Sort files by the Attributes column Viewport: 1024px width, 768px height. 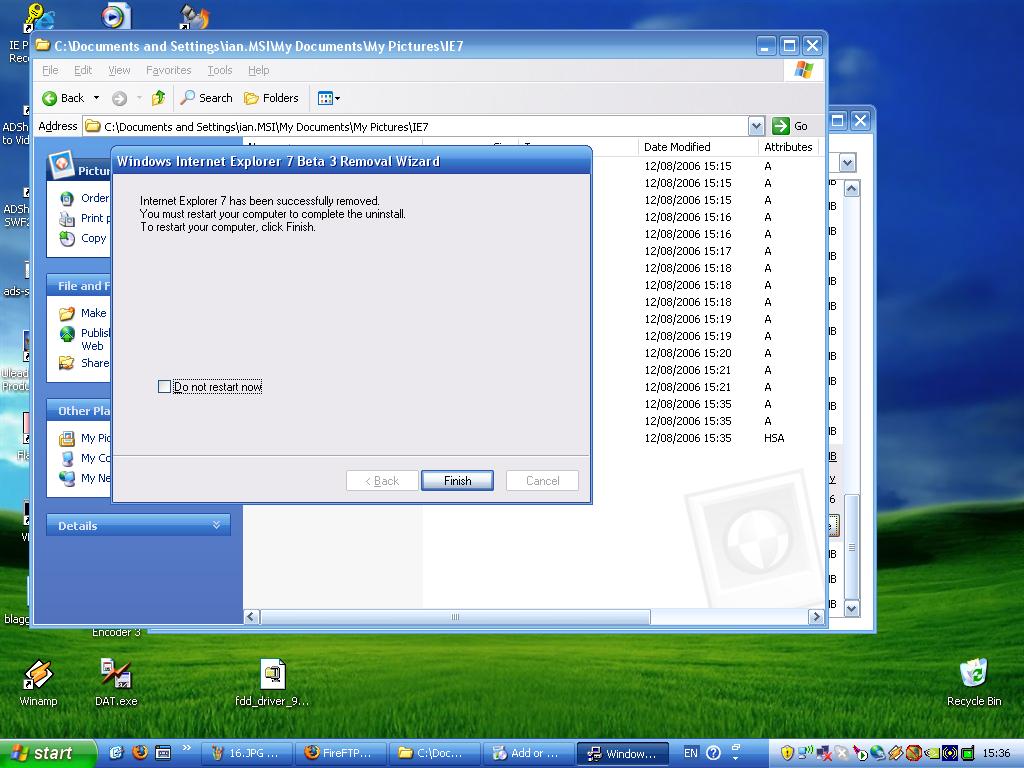788,147
